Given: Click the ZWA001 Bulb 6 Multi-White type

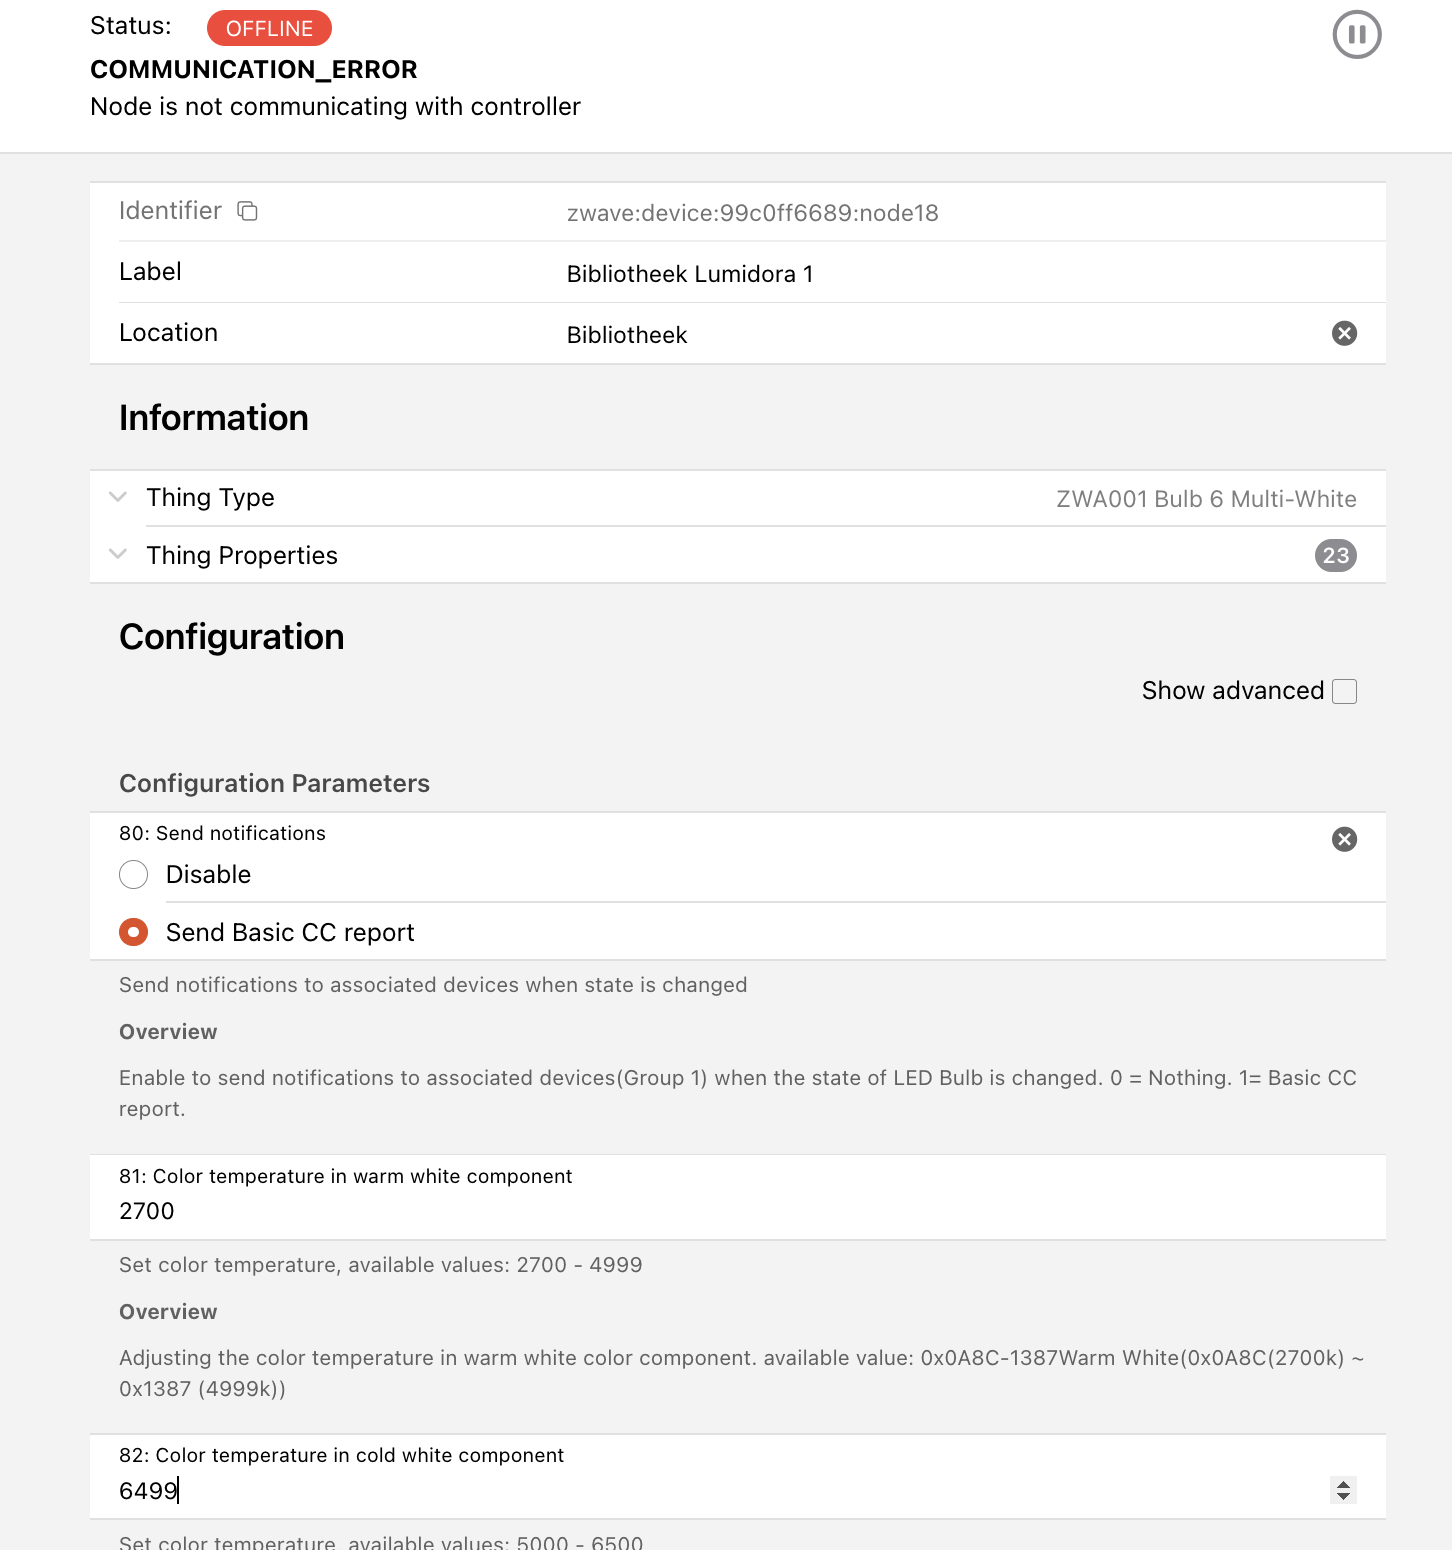Looking at the screenshot, I should (x=1206, y=499).
